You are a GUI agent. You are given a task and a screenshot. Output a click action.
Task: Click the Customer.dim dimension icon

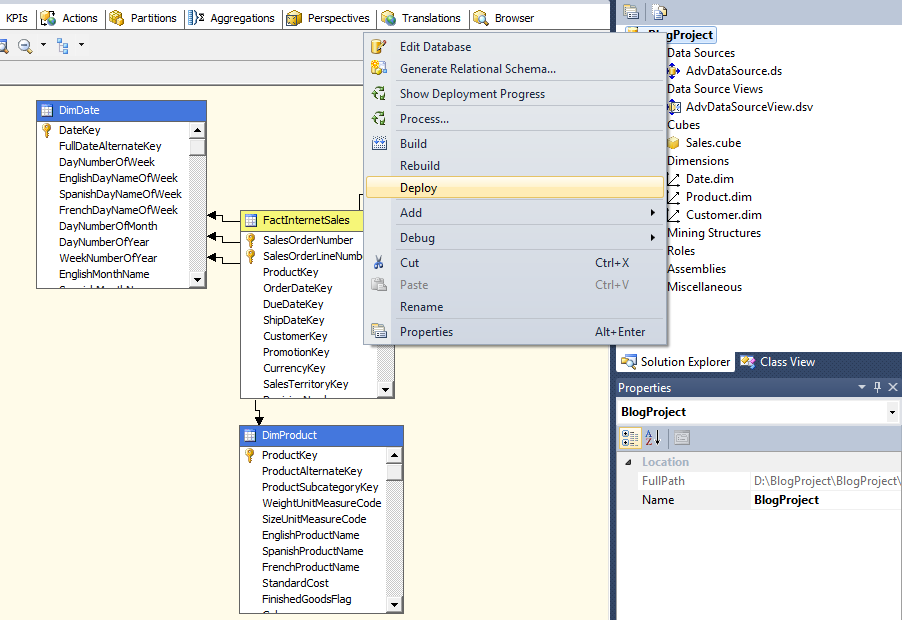coord(673,215)
